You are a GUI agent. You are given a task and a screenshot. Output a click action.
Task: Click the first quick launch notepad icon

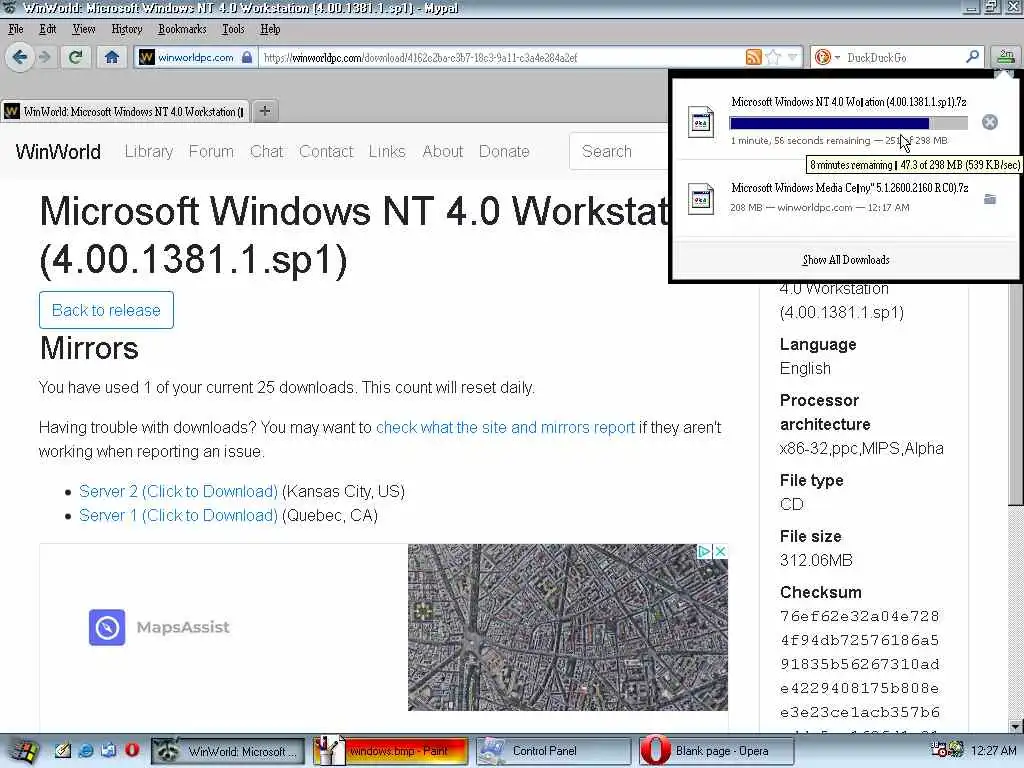[x=62, y=750]
